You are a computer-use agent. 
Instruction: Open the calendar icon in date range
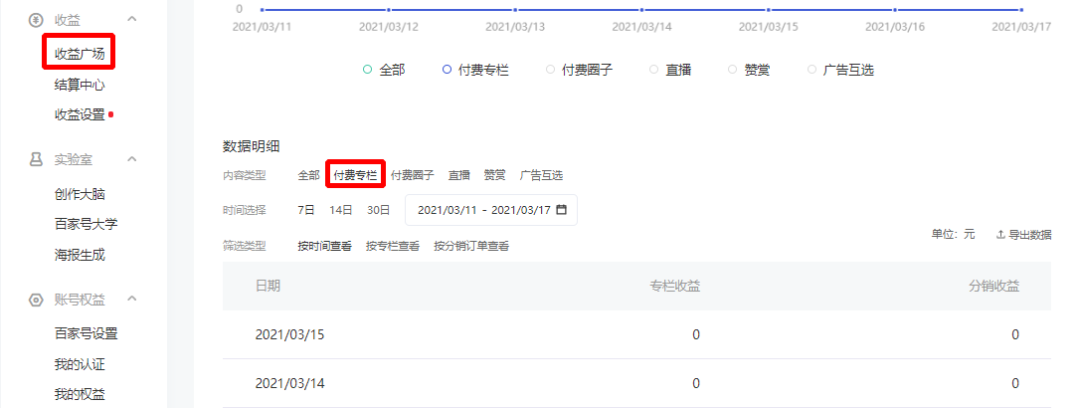[561, 210]
